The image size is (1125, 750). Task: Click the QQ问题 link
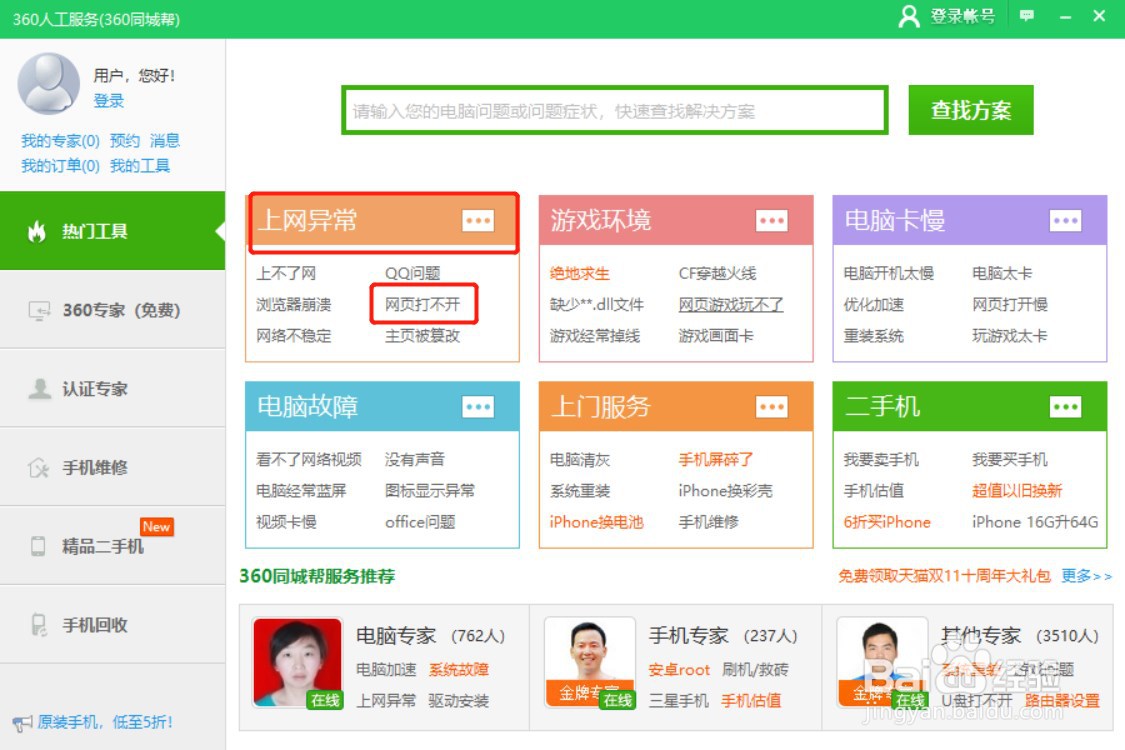(x=413, y=273)
